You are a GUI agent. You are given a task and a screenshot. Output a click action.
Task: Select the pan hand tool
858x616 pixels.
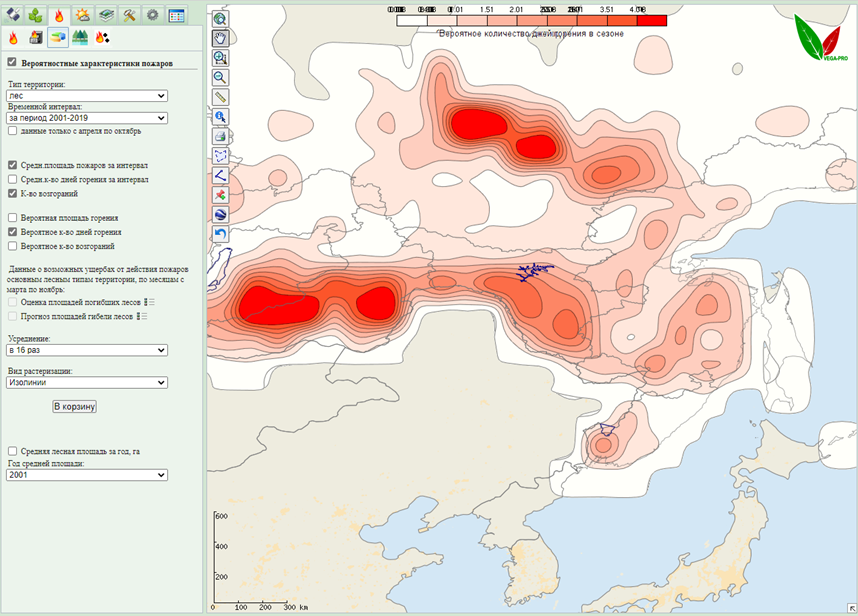point(220,38)
